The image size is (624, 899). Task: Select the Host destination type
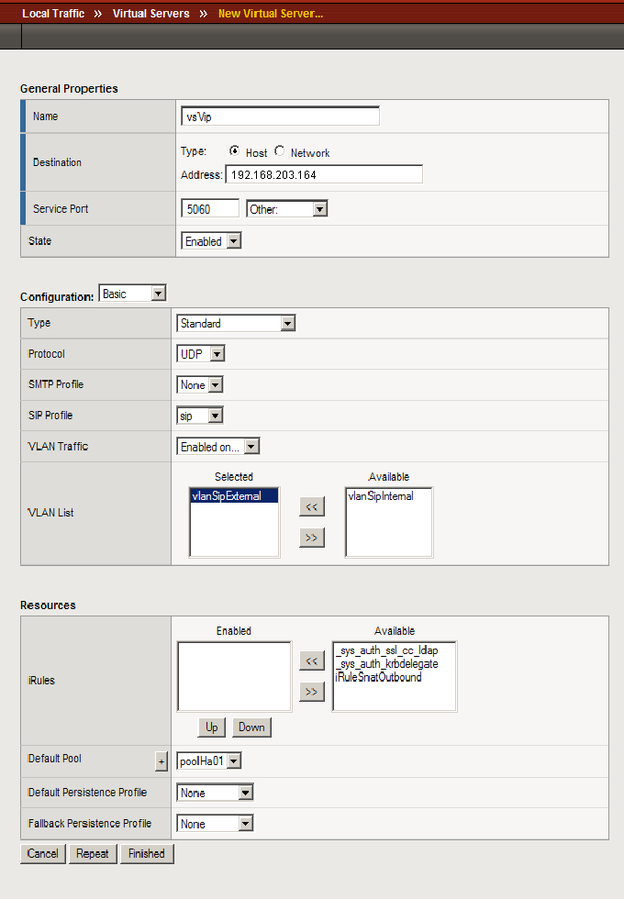tap(234, 152)
